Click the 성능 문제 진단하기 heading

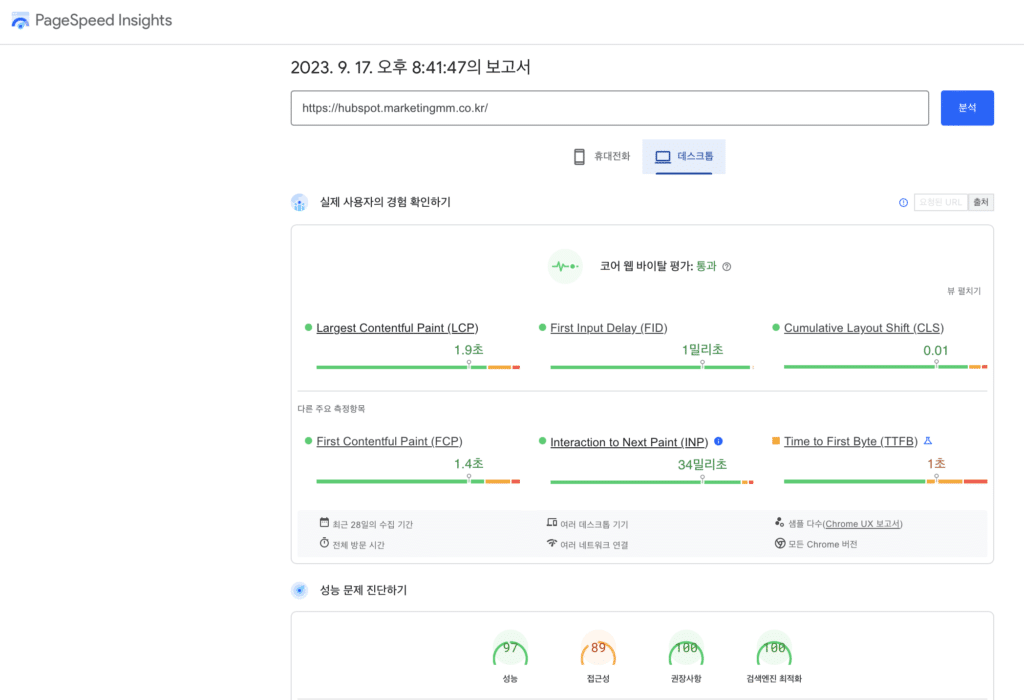point(363,590)
